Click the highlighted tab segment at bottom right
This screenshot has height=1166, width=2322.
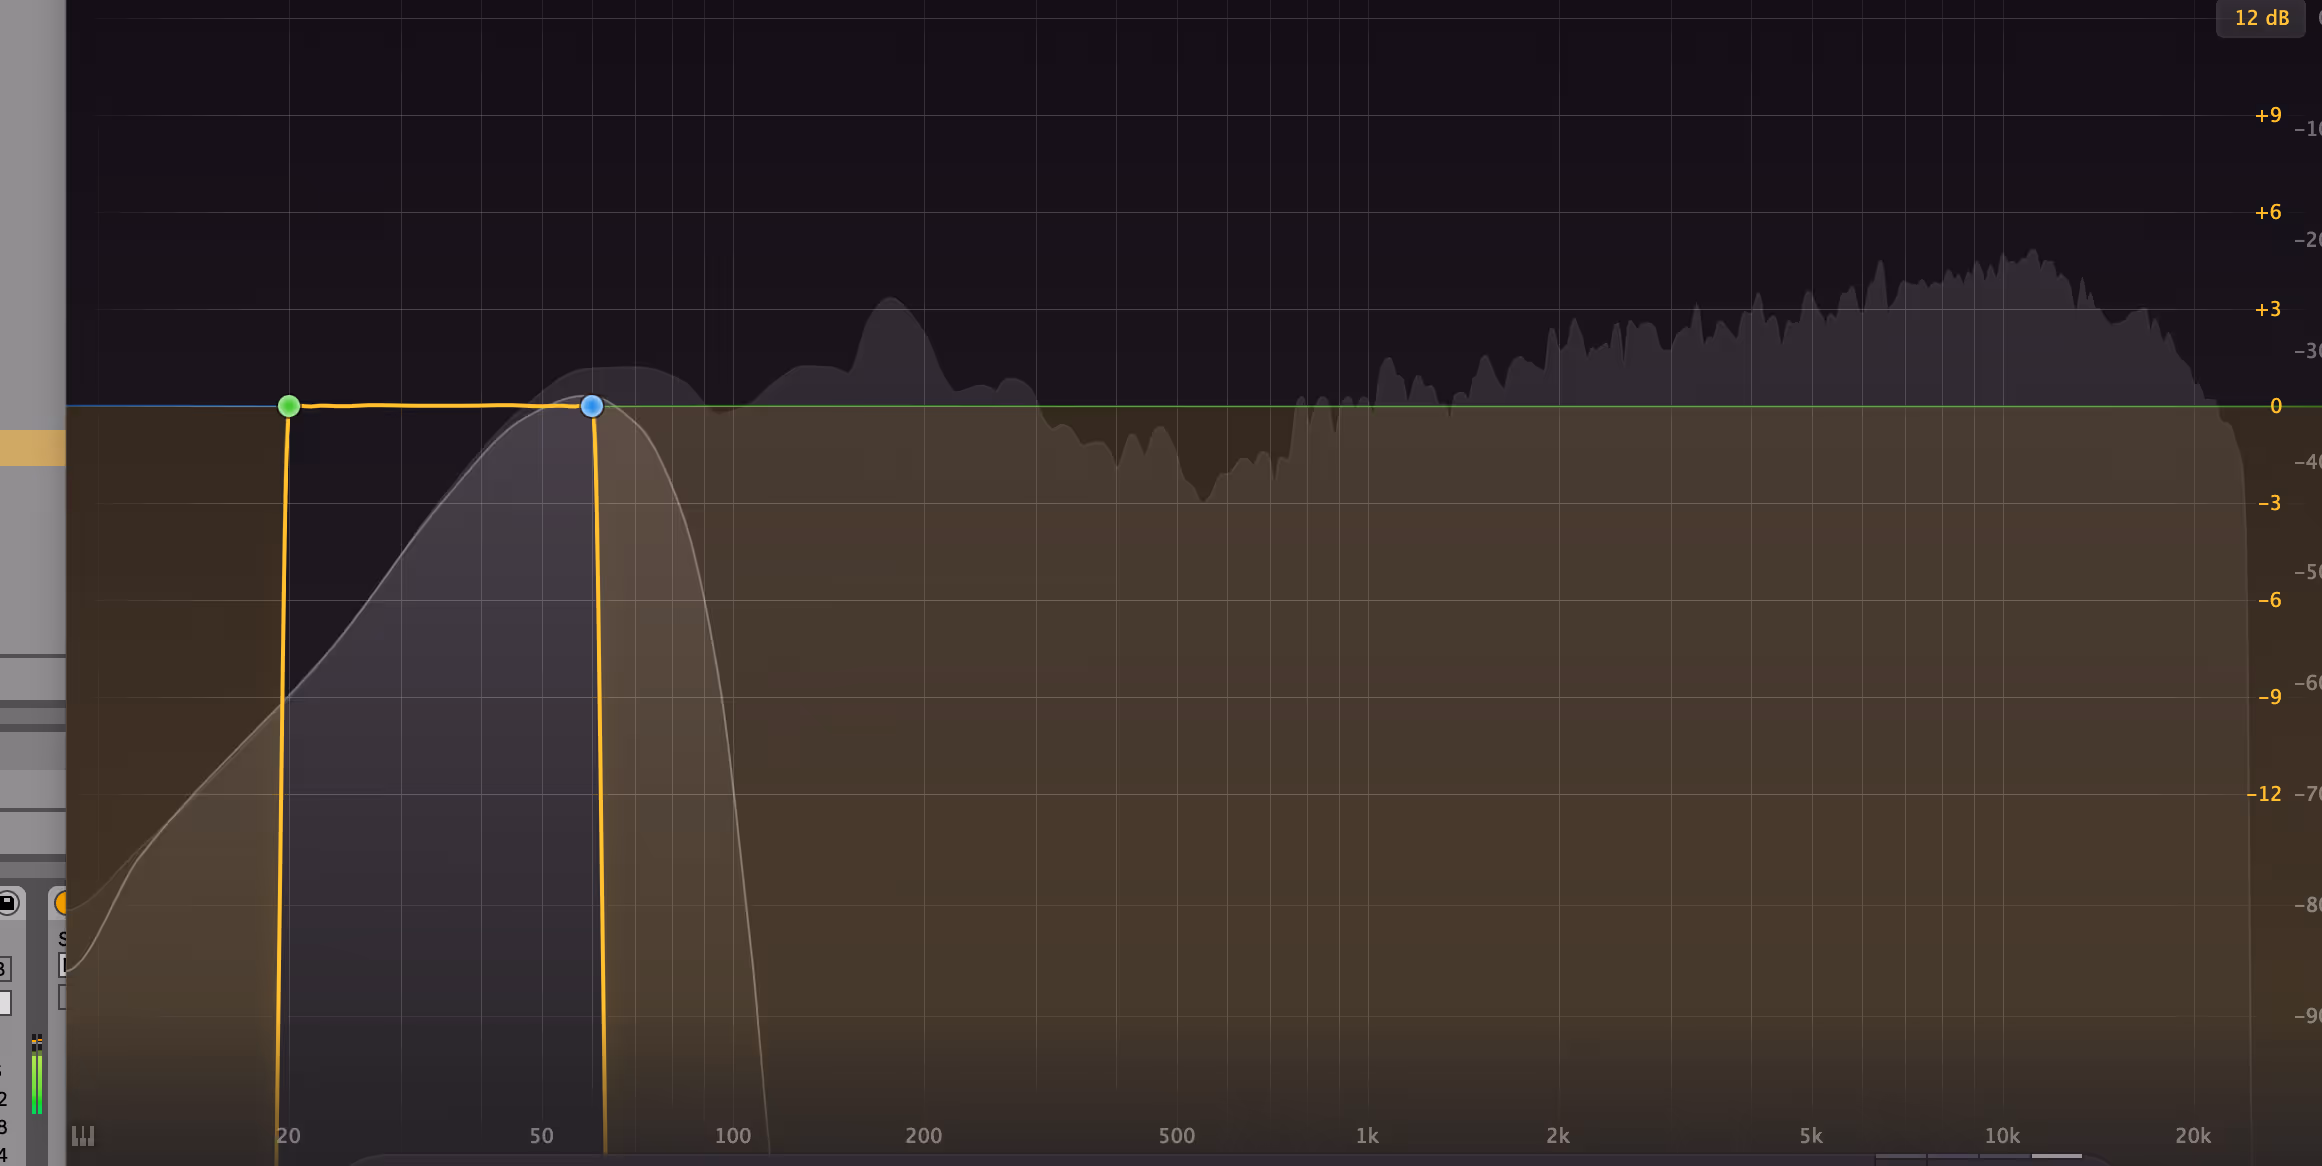pyautogui.click(x=2056, y=1156)
